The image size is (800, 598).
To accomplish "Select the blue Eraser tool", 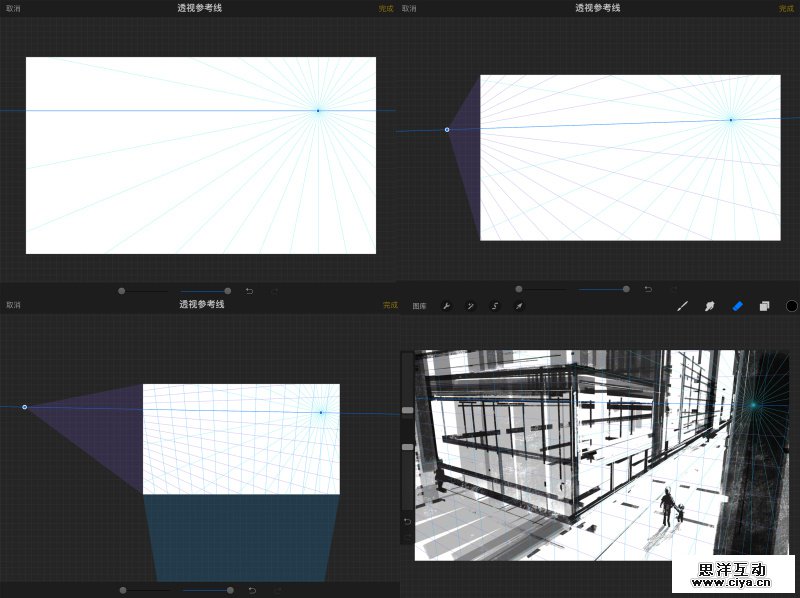I will click(x=737, y=306).
